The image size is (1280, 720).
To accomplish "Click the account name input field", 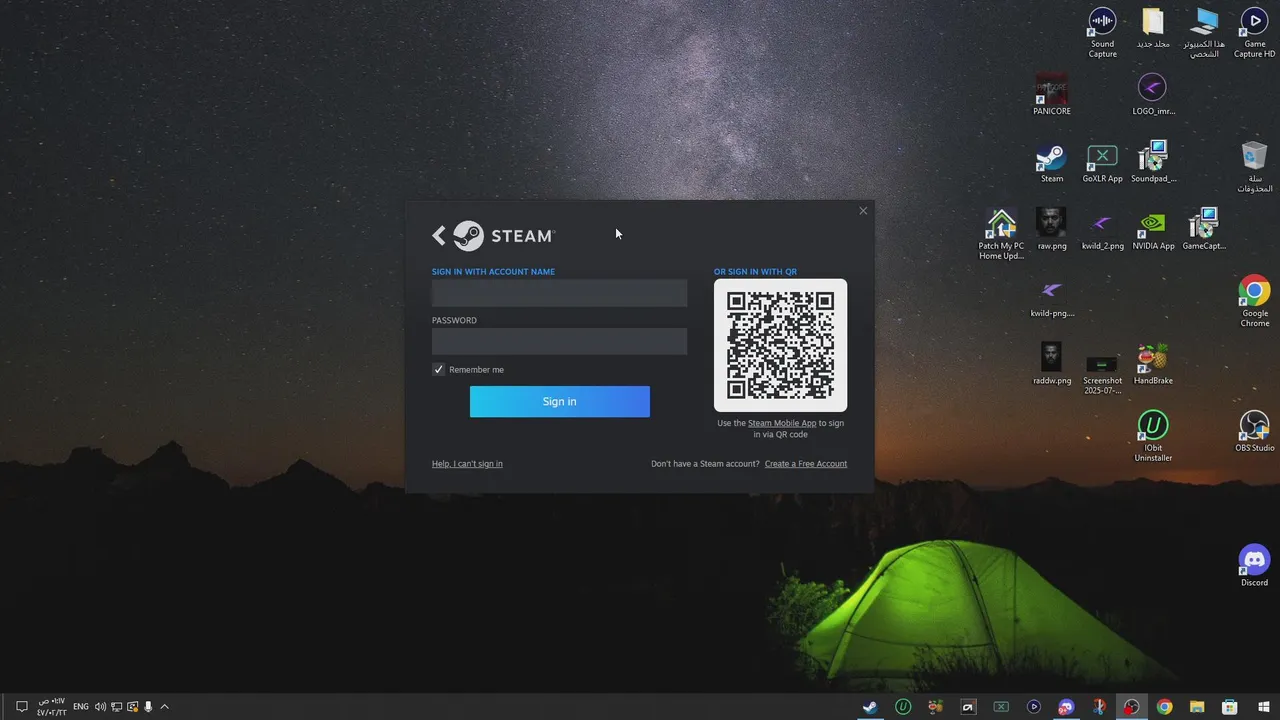I will [559, 293].
